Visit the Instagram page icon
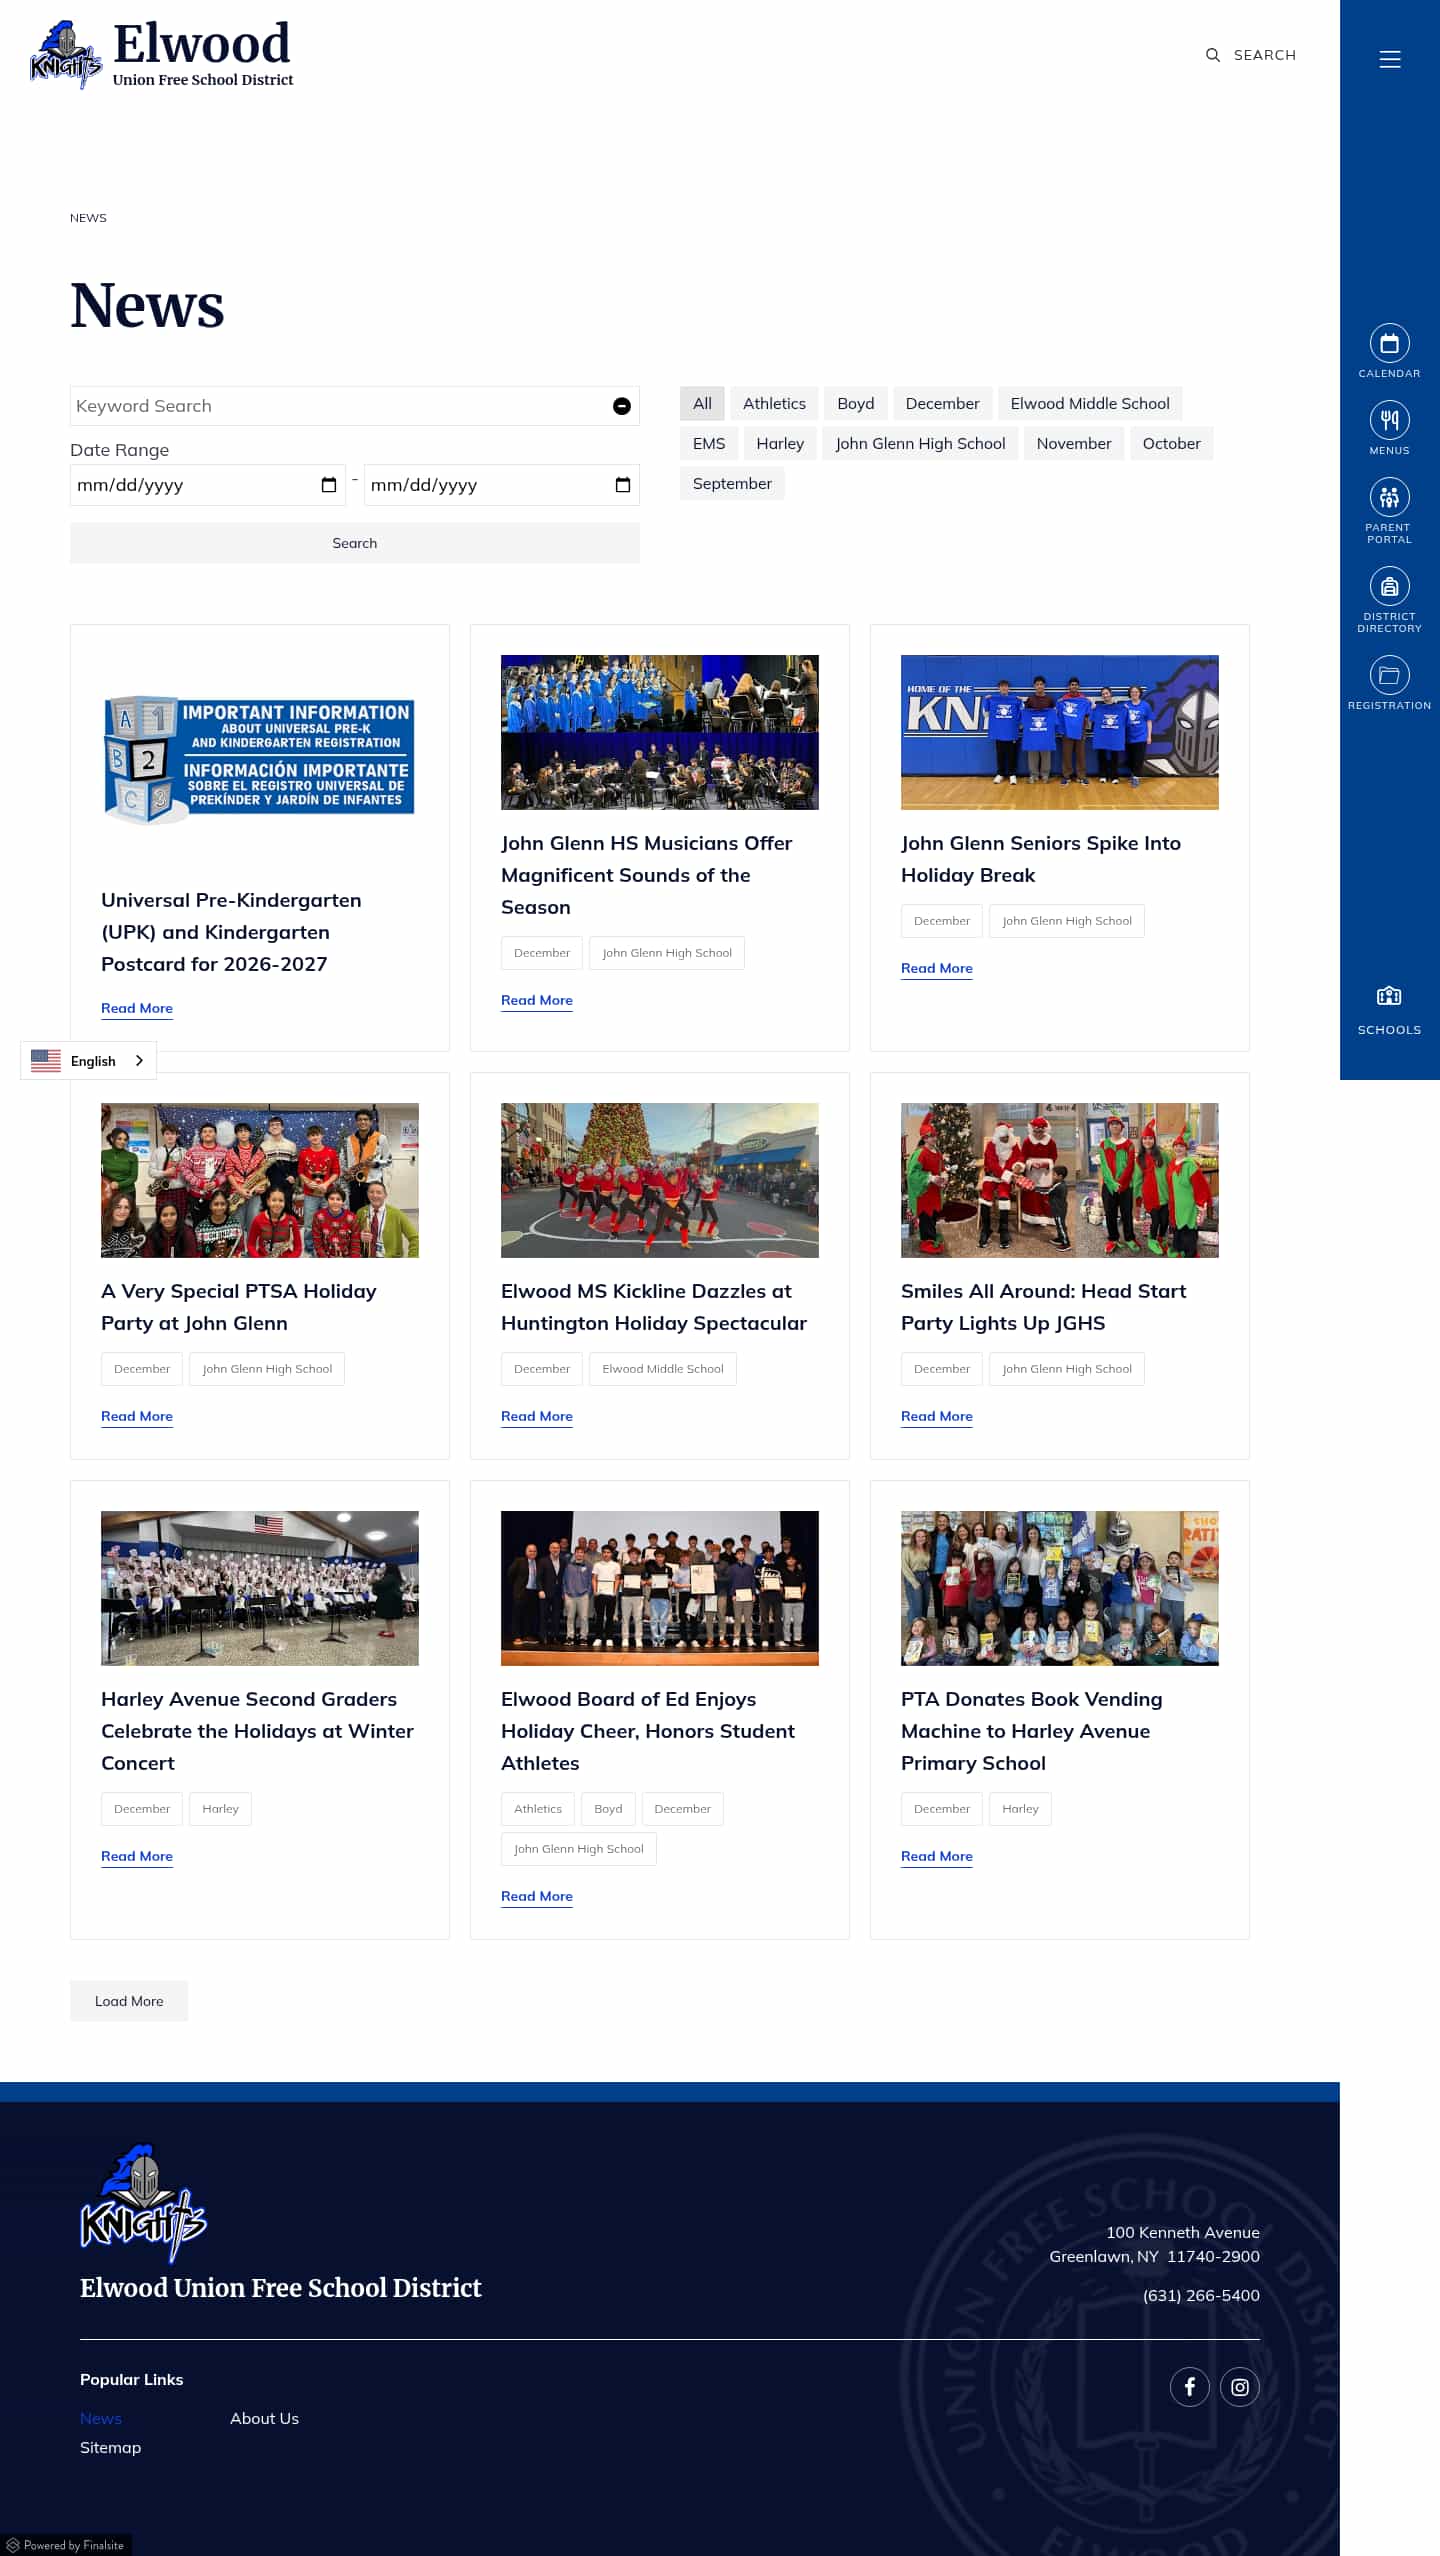 click(x=1239, y=2387)
